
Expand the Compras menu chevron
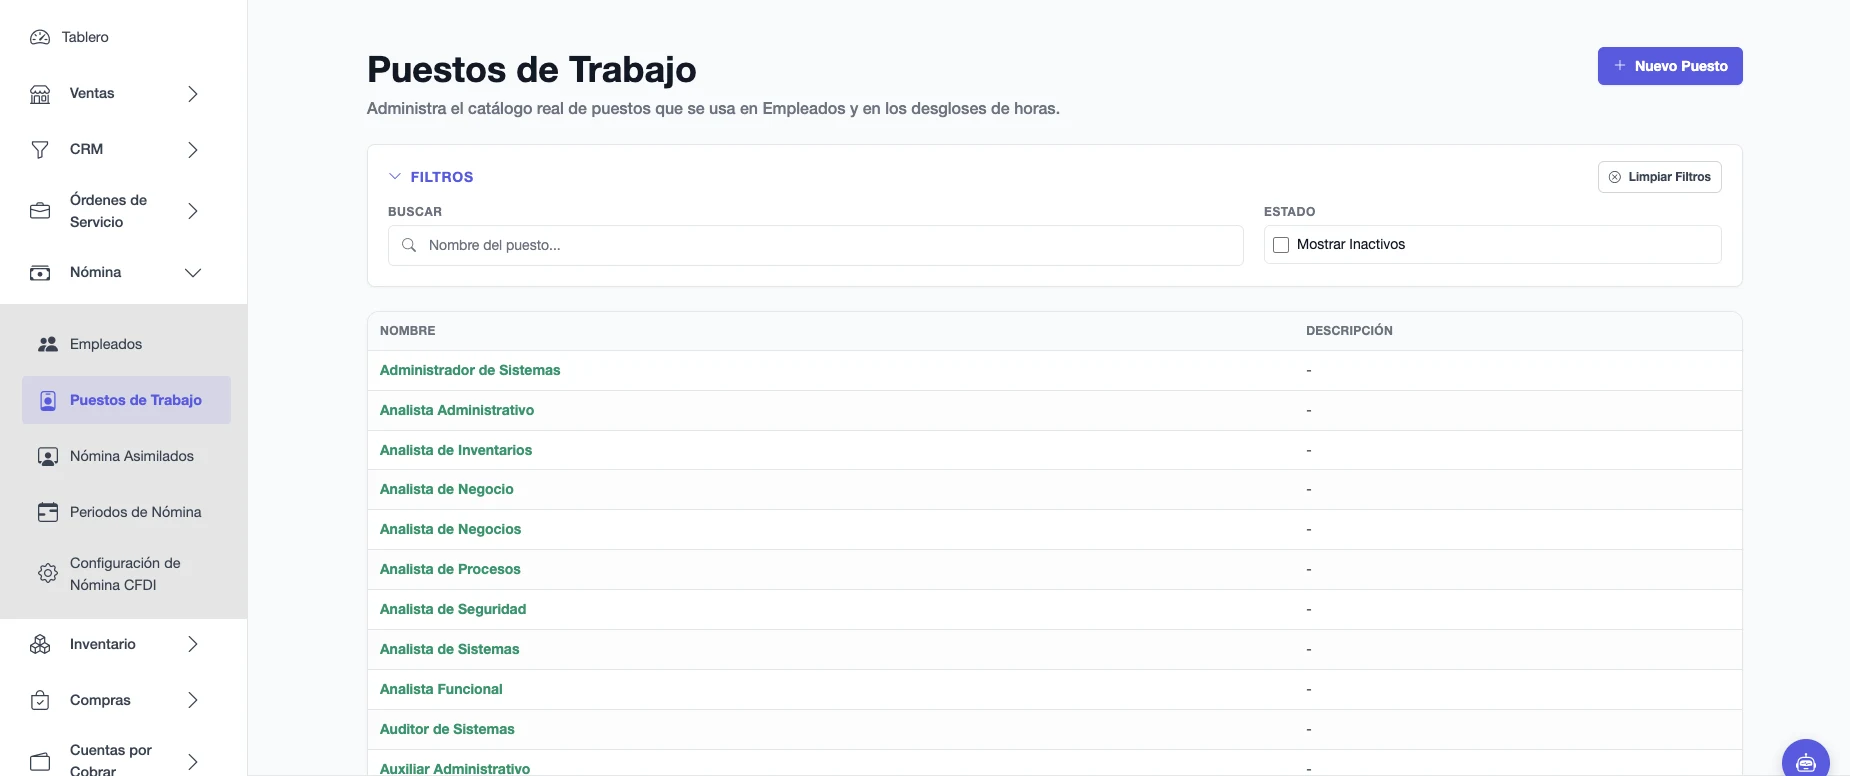[x=193, y=701]
